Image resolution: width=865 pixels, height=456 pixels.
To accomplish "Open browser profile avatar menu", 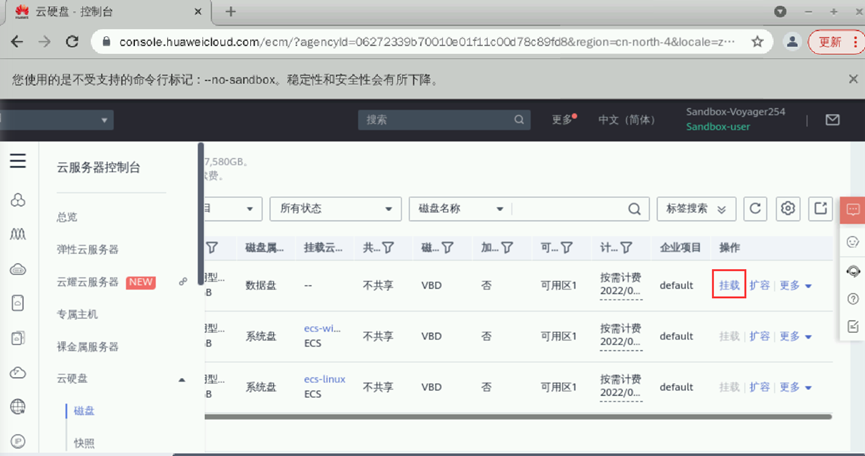I will pos(792,42).
